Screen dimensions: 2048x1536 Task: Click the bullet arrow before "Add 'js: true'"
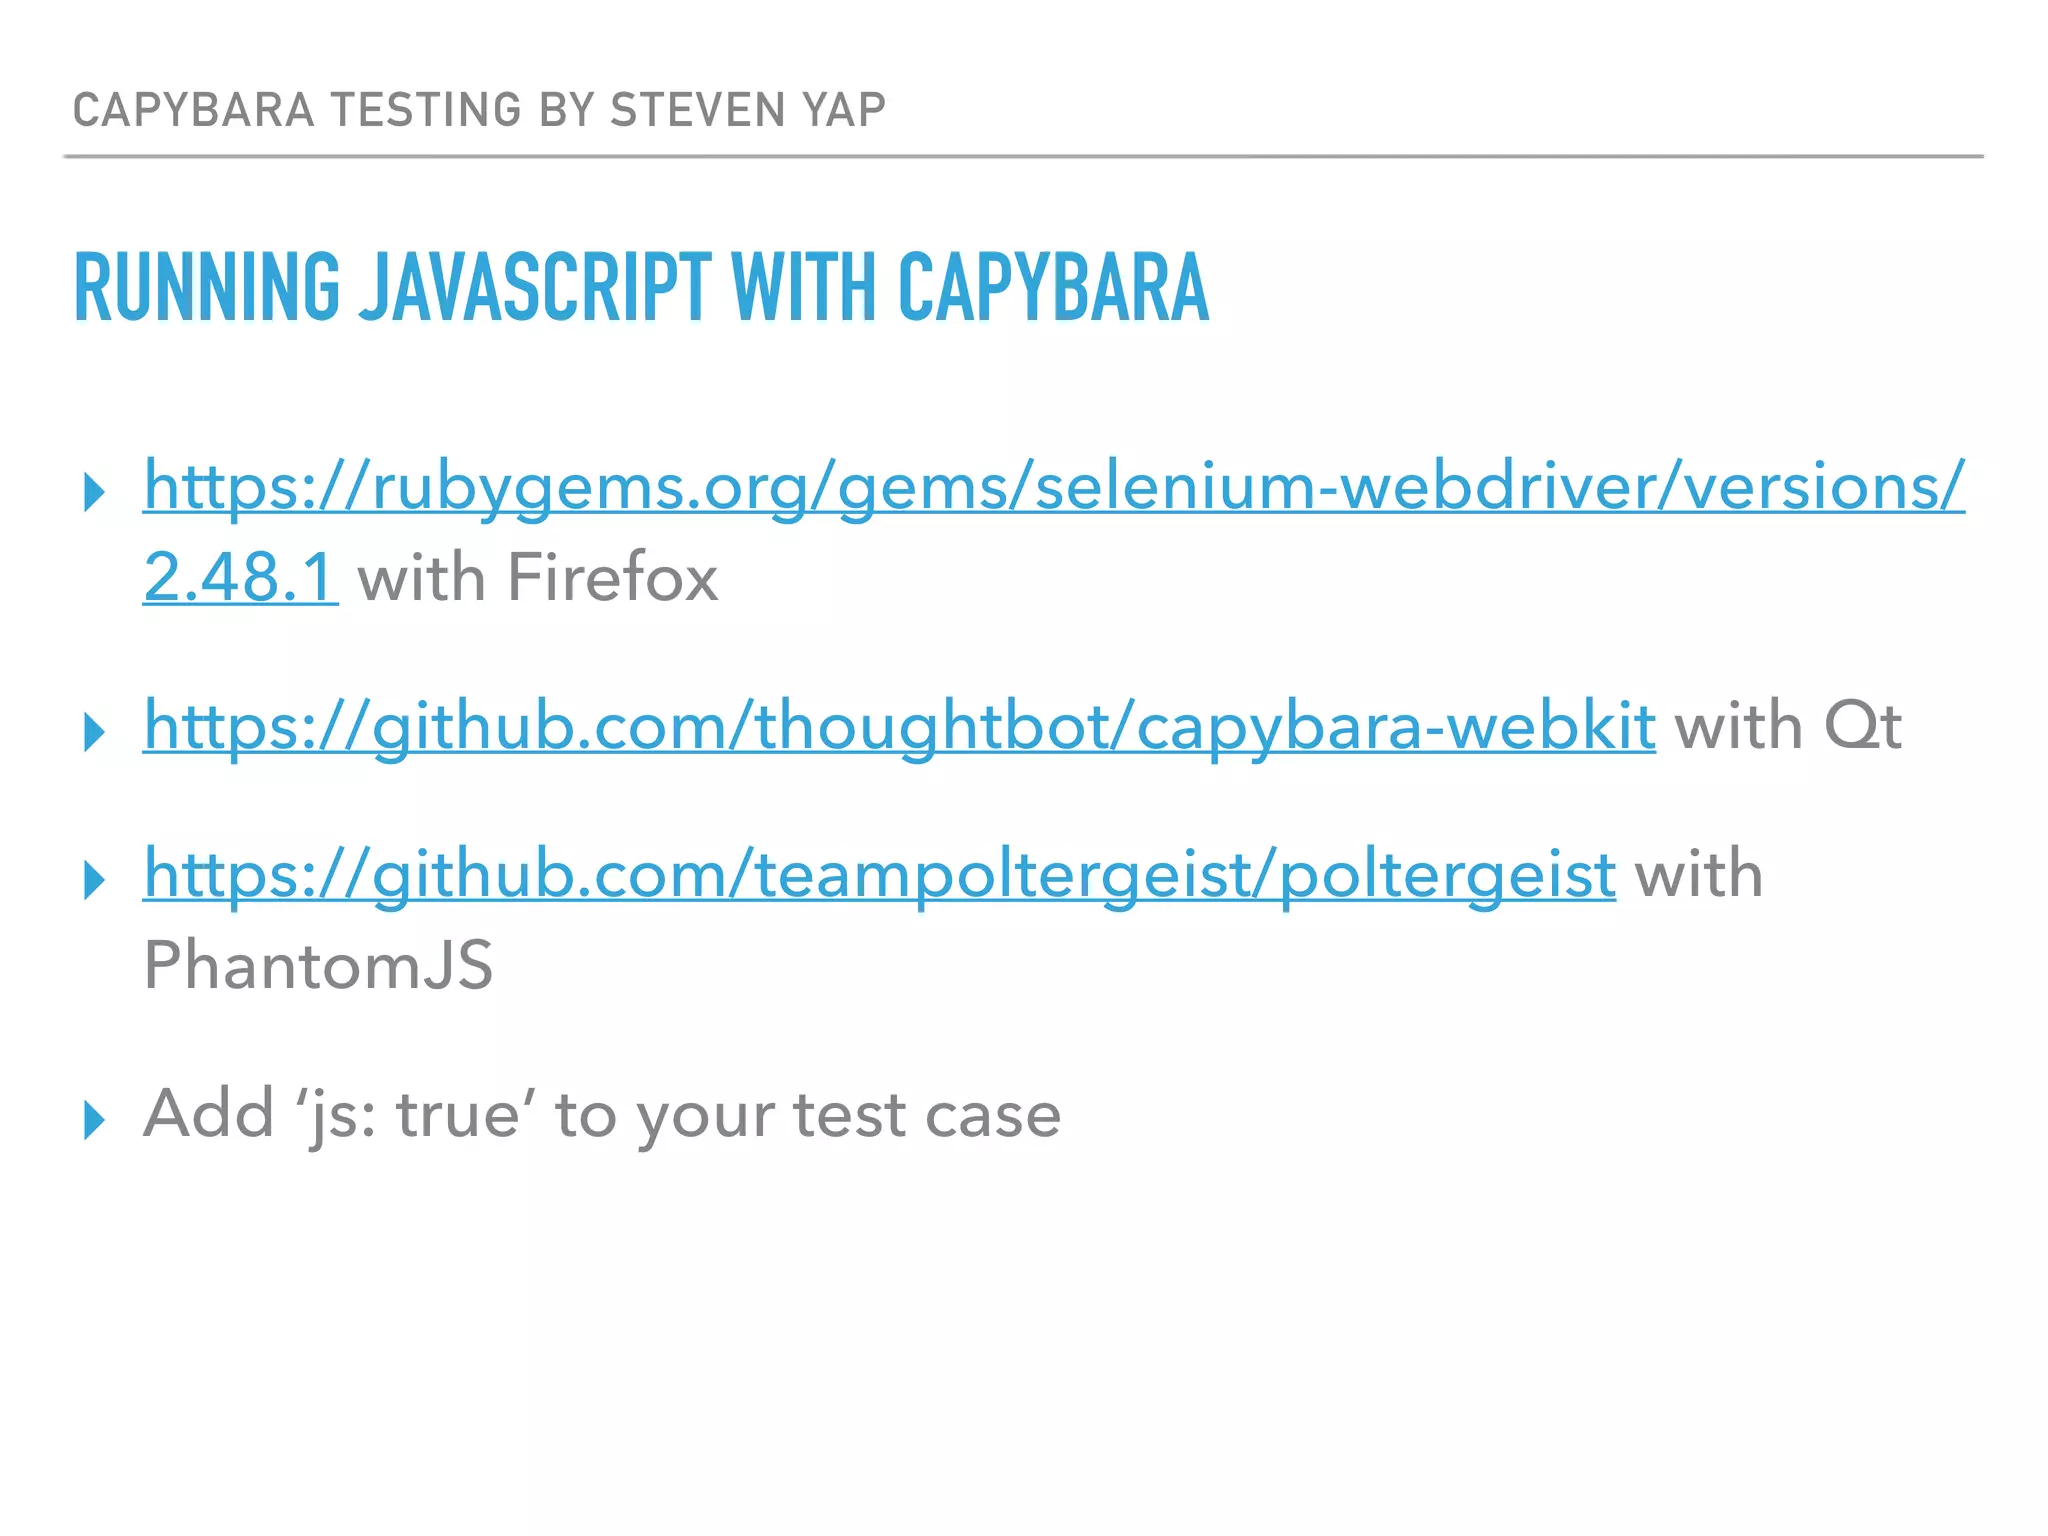pos(95,1120)
